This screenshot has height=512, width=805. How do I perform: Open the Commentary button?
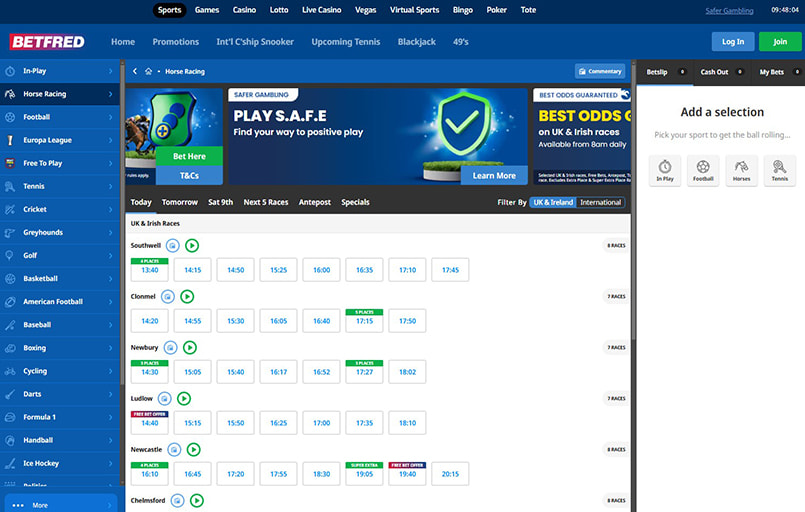tap(600, 72)
